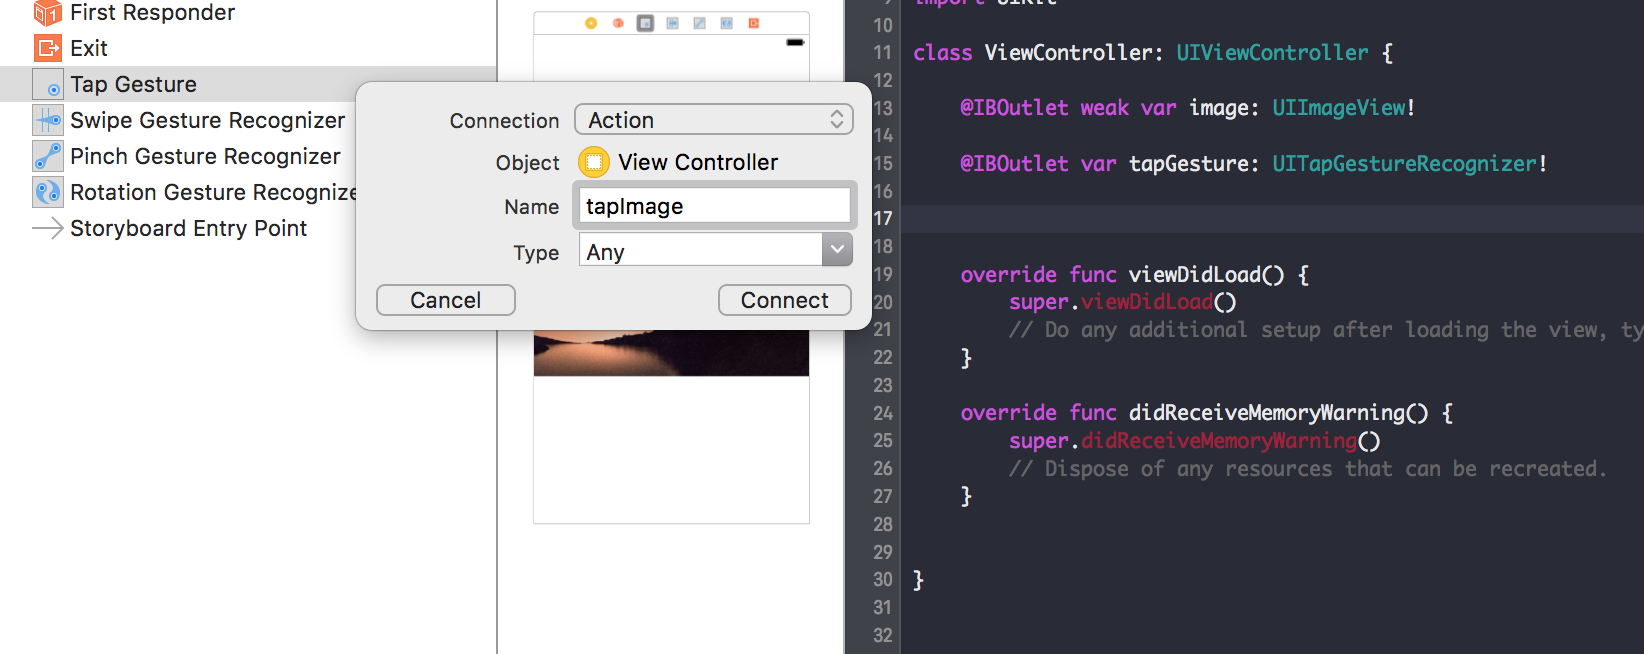Screen dimensions: 1644x654
Task: Expand the Type combo box arrow
Action: 837,250
